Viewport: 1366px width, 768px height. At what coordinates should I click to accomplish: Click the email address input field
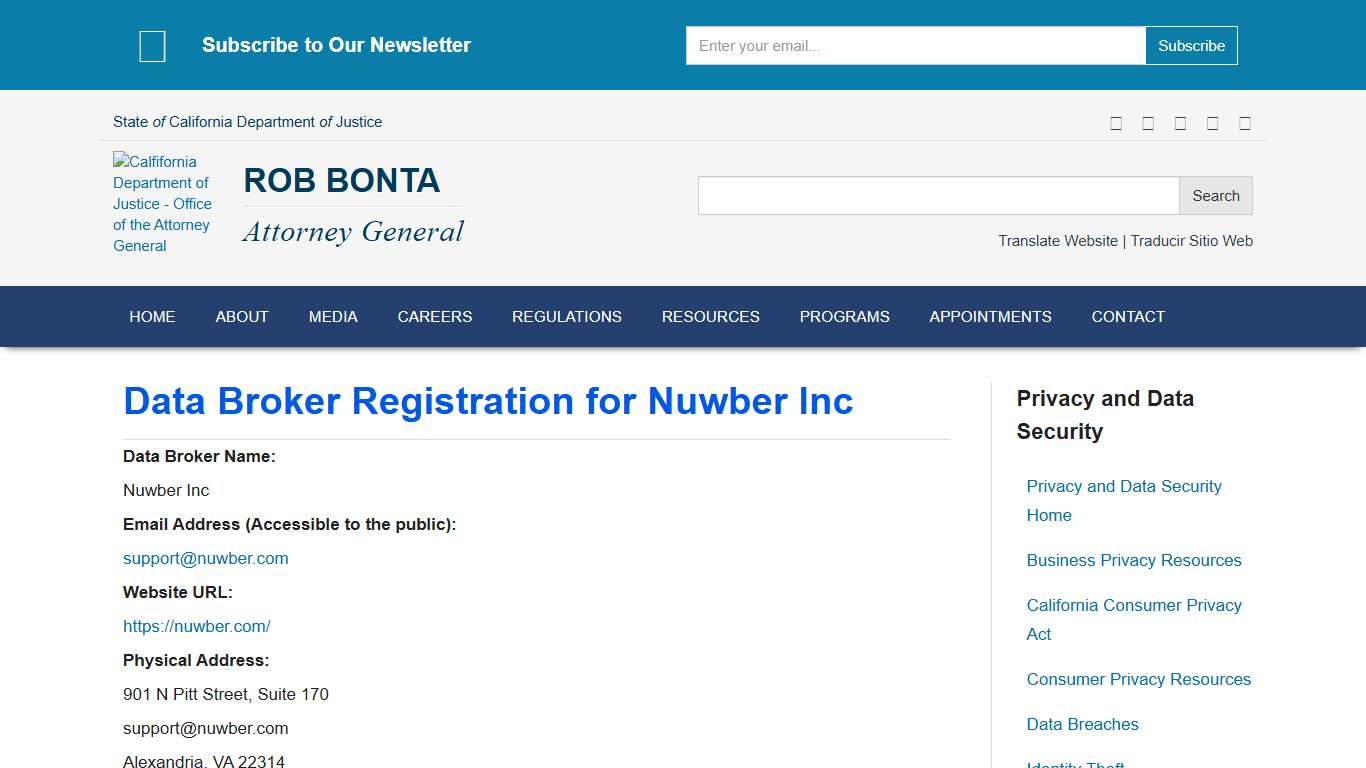click(913, 45)
